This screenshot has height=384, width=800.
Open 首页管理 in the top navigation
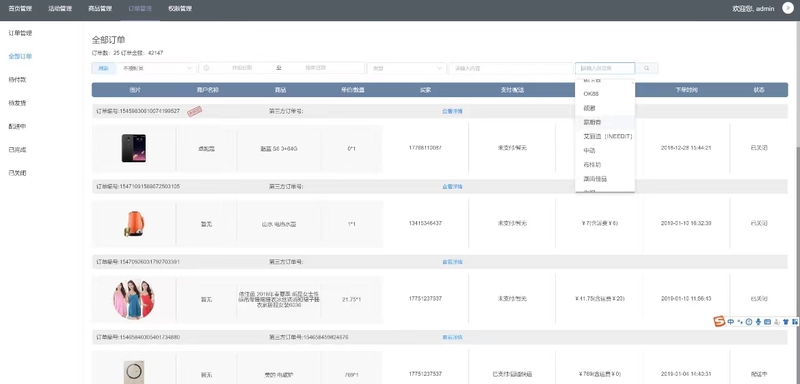[x=20, y=9]
